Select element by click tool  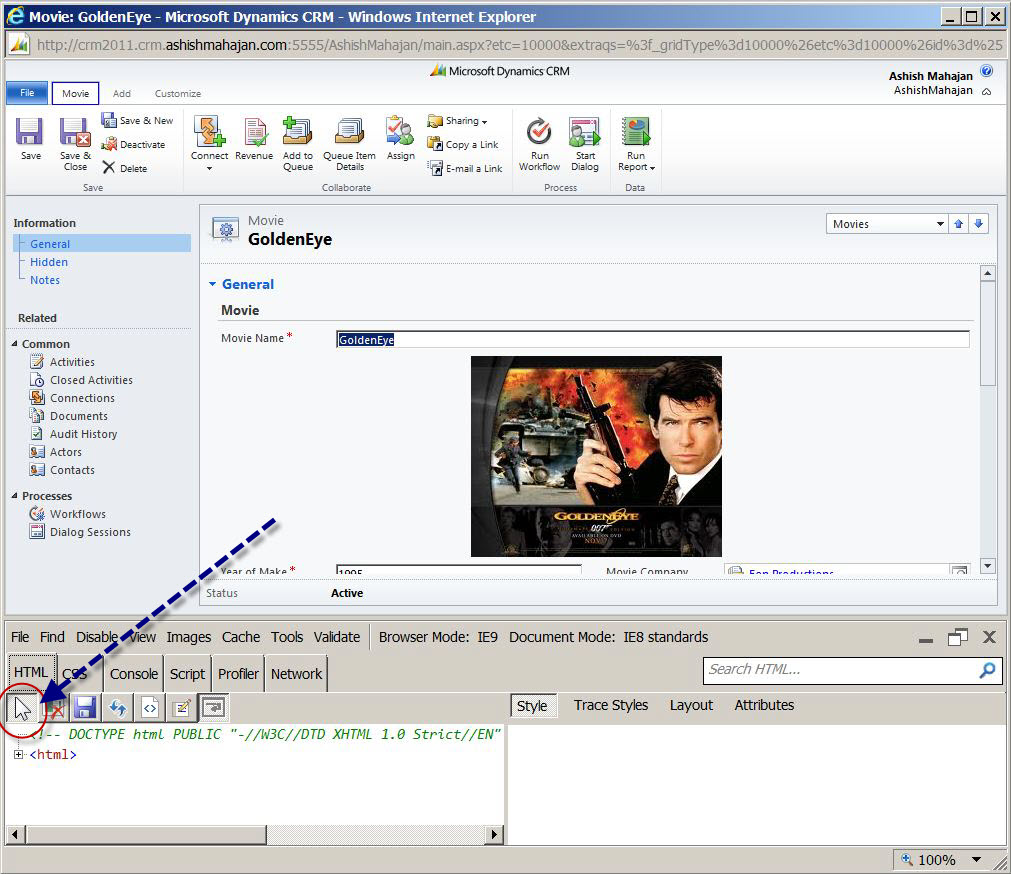(23, 708)
